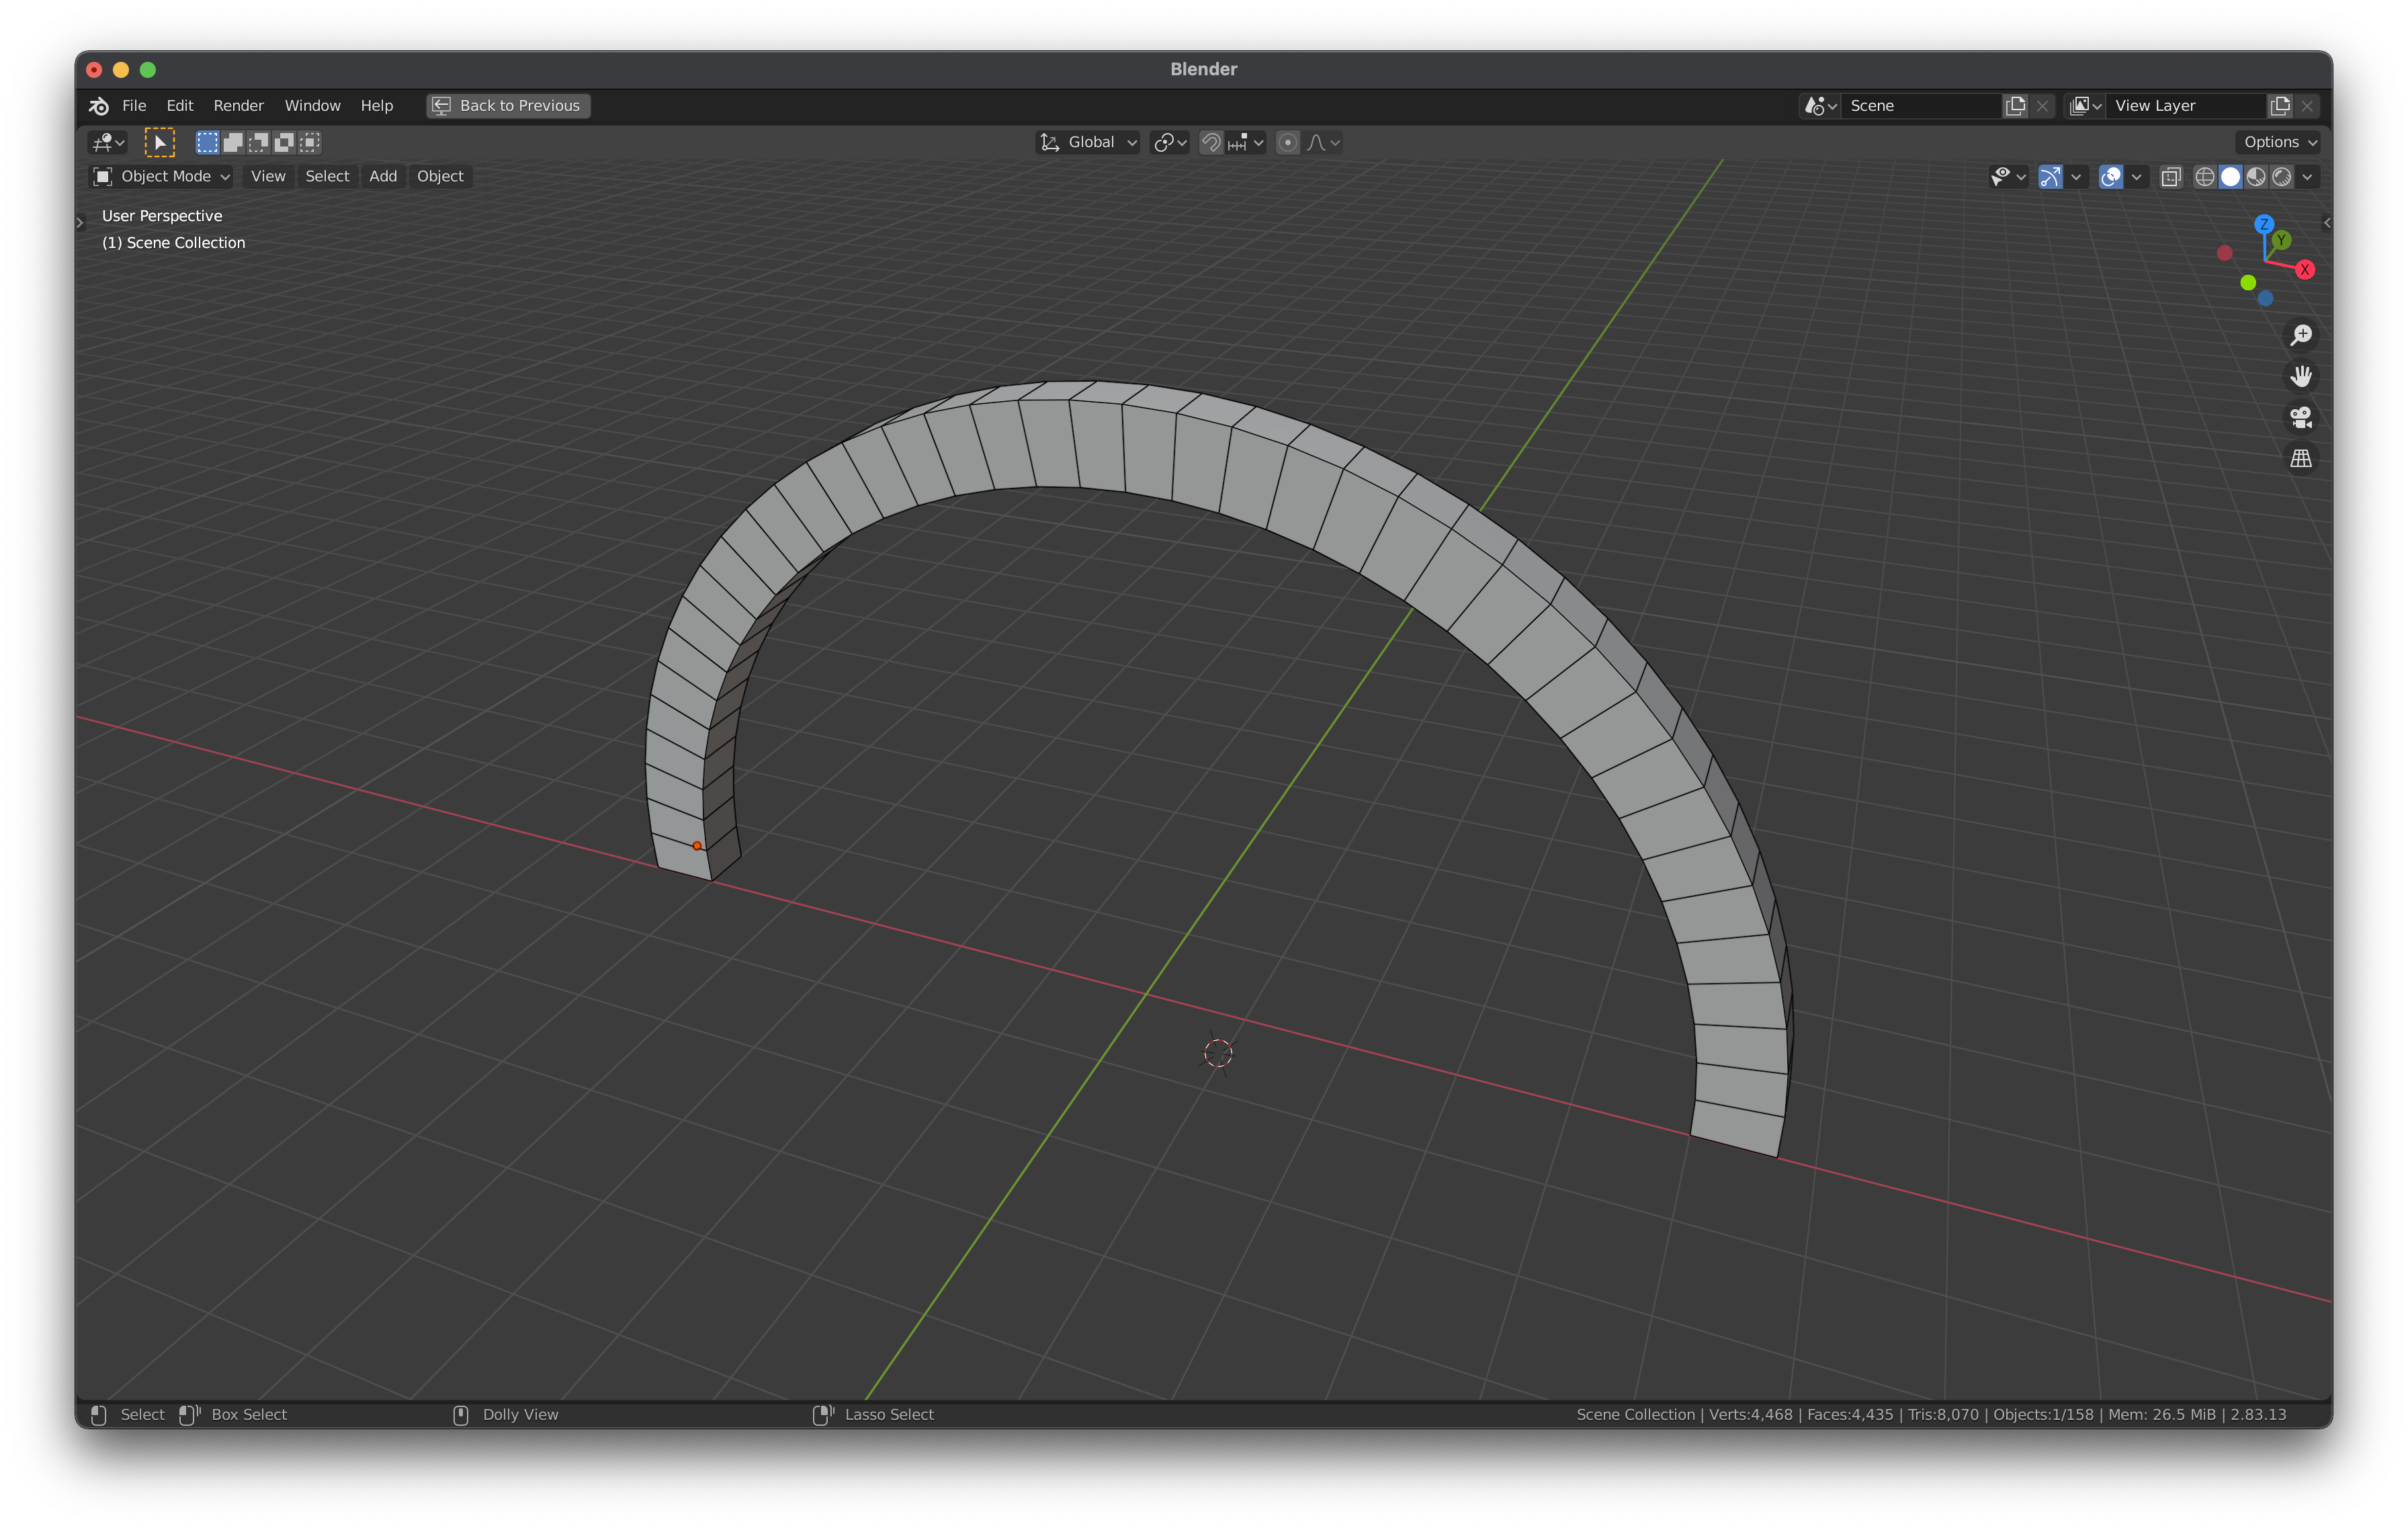
Task: Click the pan view hand icon
Action: [x=2301, y=376]
